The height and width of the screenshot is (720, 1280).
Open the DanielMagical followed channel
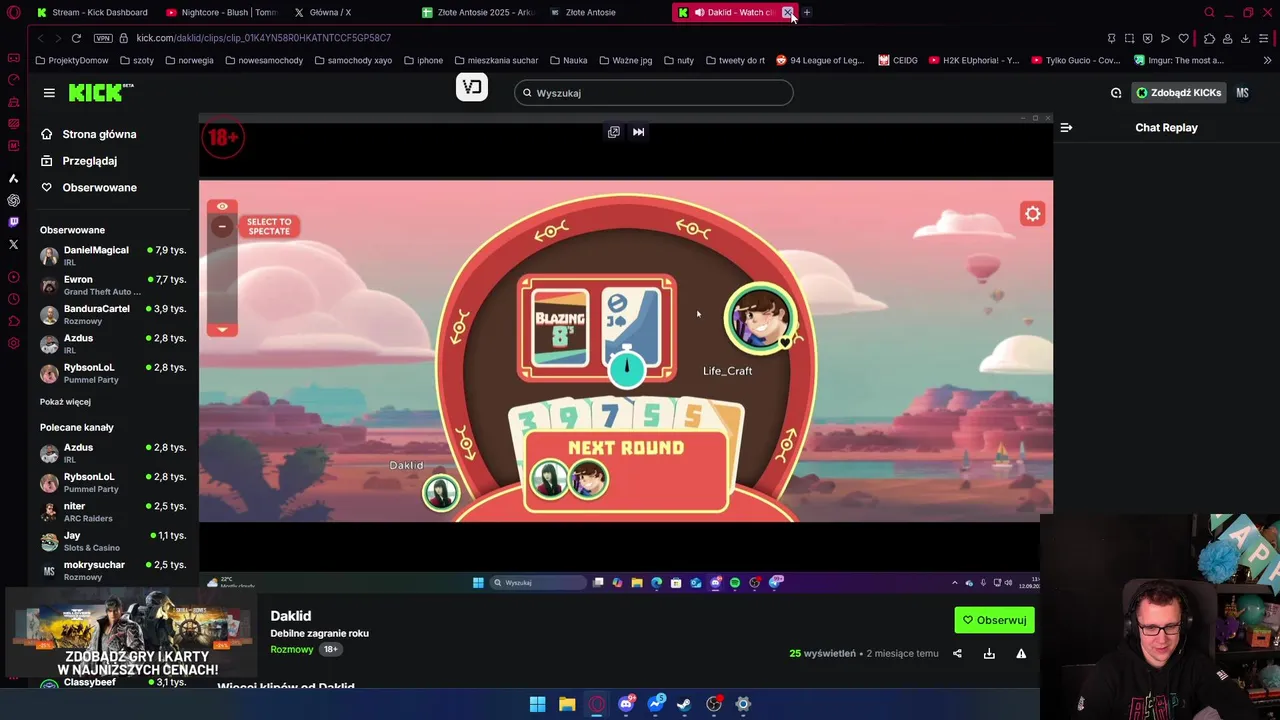tap(112, 256)
